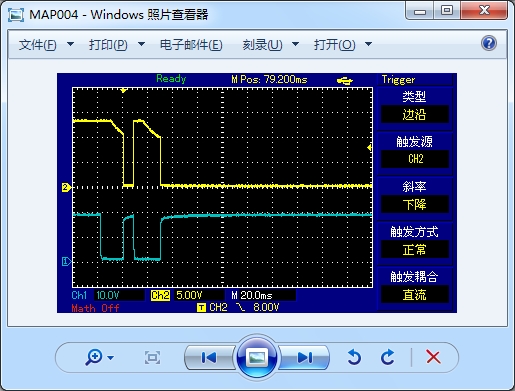
Task: Expand the dropdown arrow next to 打开(O)
Action: click(x=368, y=44)
